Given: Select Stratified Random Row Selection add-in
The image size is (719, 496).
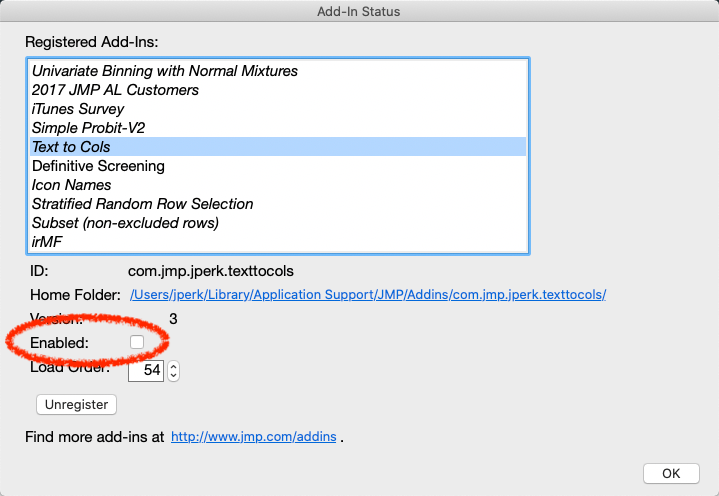Looking at the screenshot, I should (x=278, y=204).
